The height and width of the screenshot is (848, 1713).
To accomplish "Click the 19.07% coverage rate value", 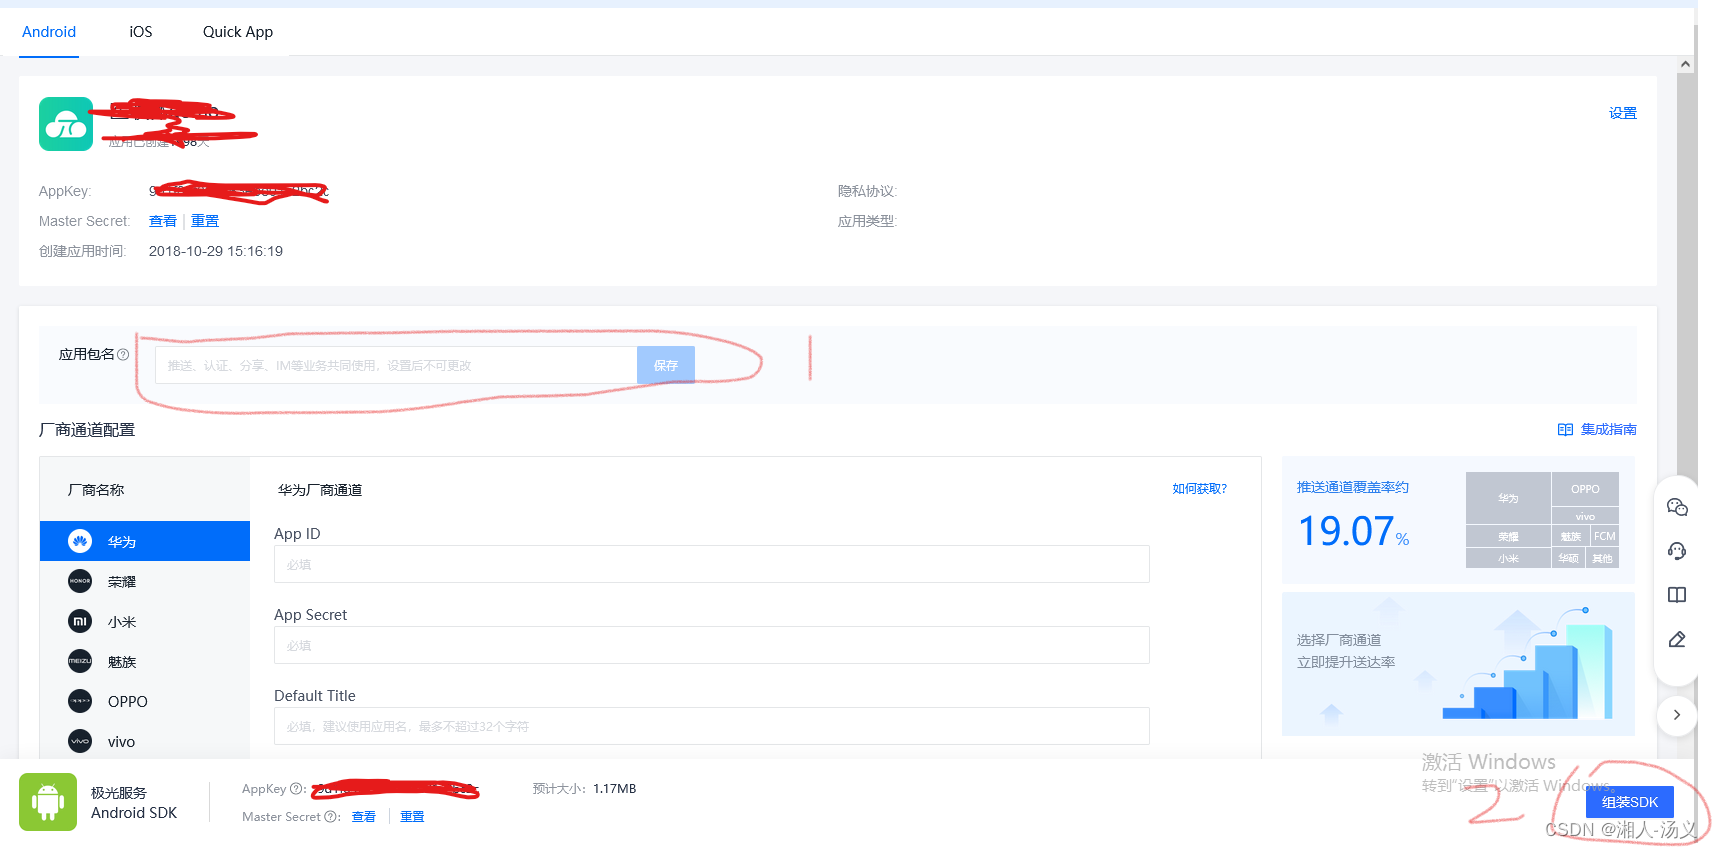I will tap(1353, 531).
